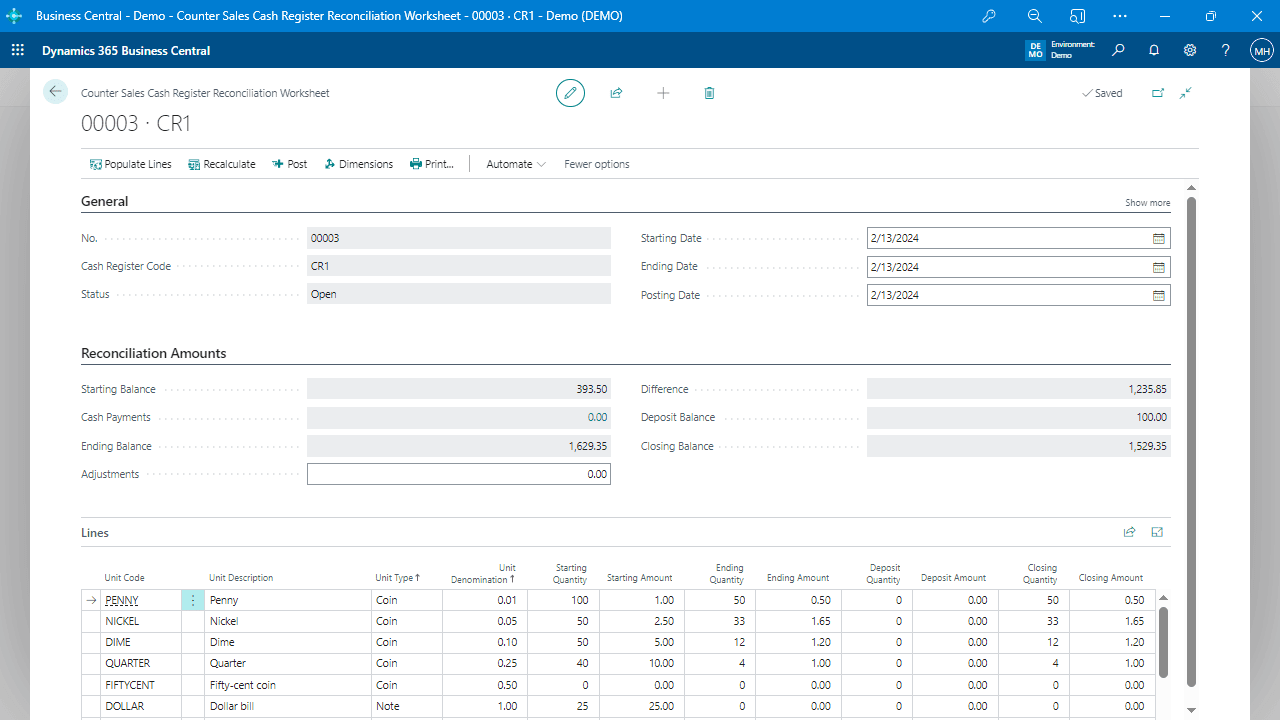1280x720 pixels.
Task: Click Fewer options
Action: [x=597, y=164]
